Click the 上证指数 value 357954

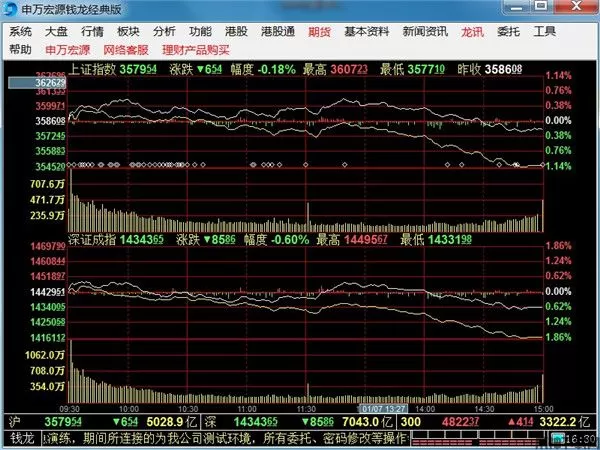point(138,69)
